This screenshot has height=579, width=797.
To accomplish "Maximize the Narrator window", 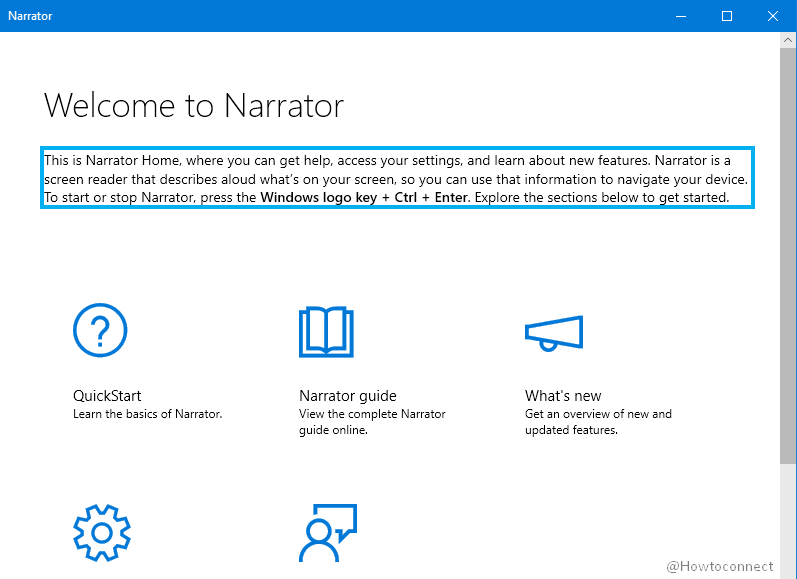I will pyautogui.click(x=727, y=16).
